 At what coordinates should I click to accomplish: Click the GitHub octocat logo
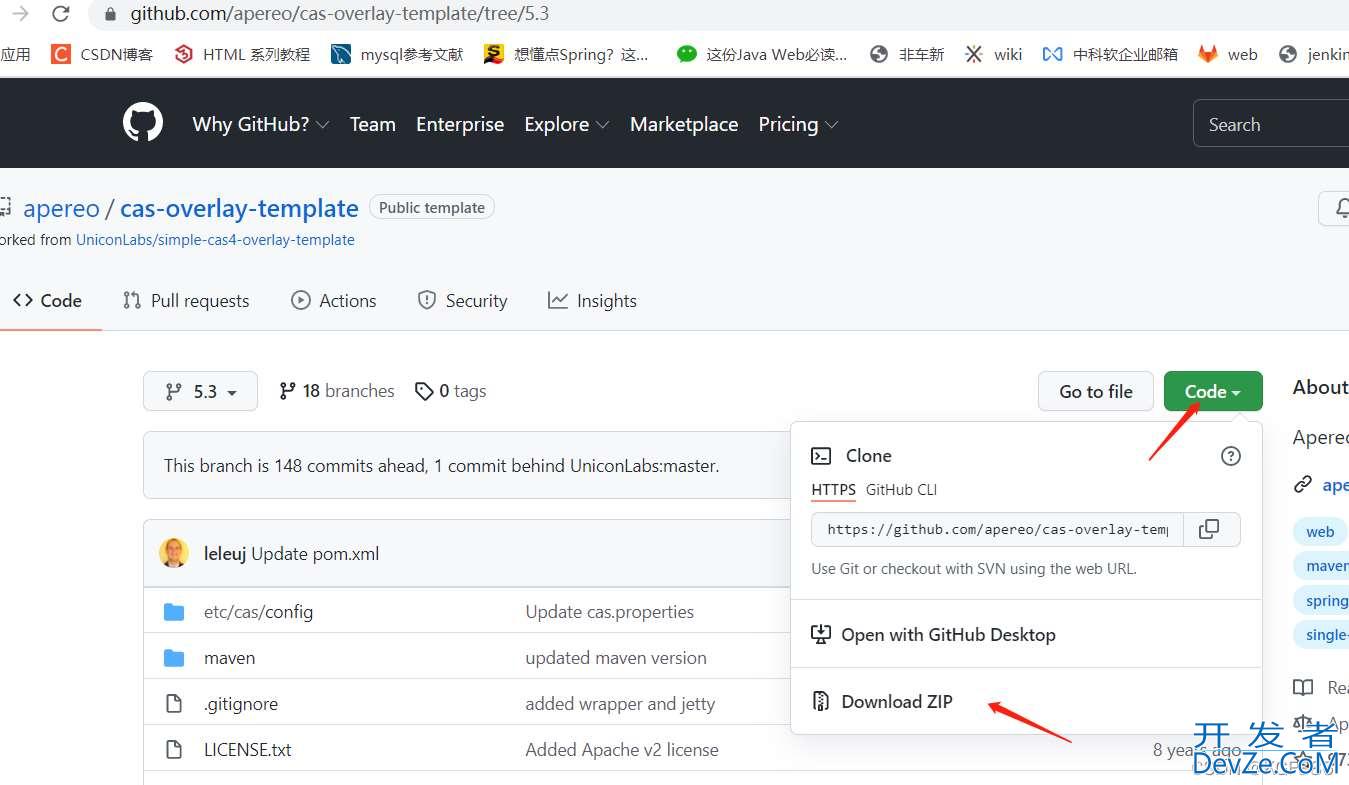pyautogui.click(x=143, y=124)
